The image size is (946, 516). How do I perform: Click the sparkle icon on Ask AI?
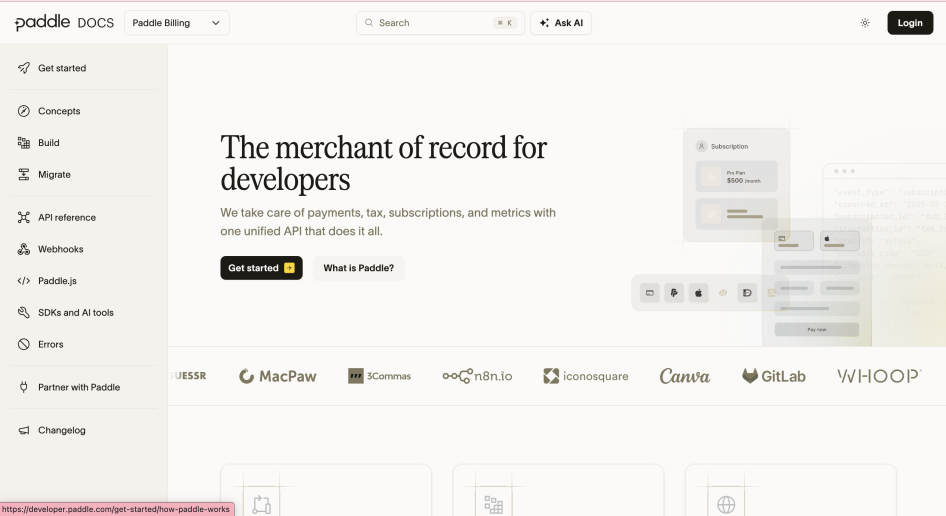[544, 23]
